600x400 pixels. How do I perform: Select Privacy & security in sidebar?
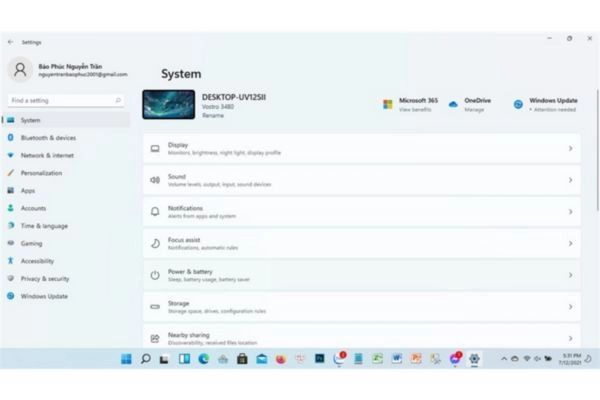click(x=45, y=279)
